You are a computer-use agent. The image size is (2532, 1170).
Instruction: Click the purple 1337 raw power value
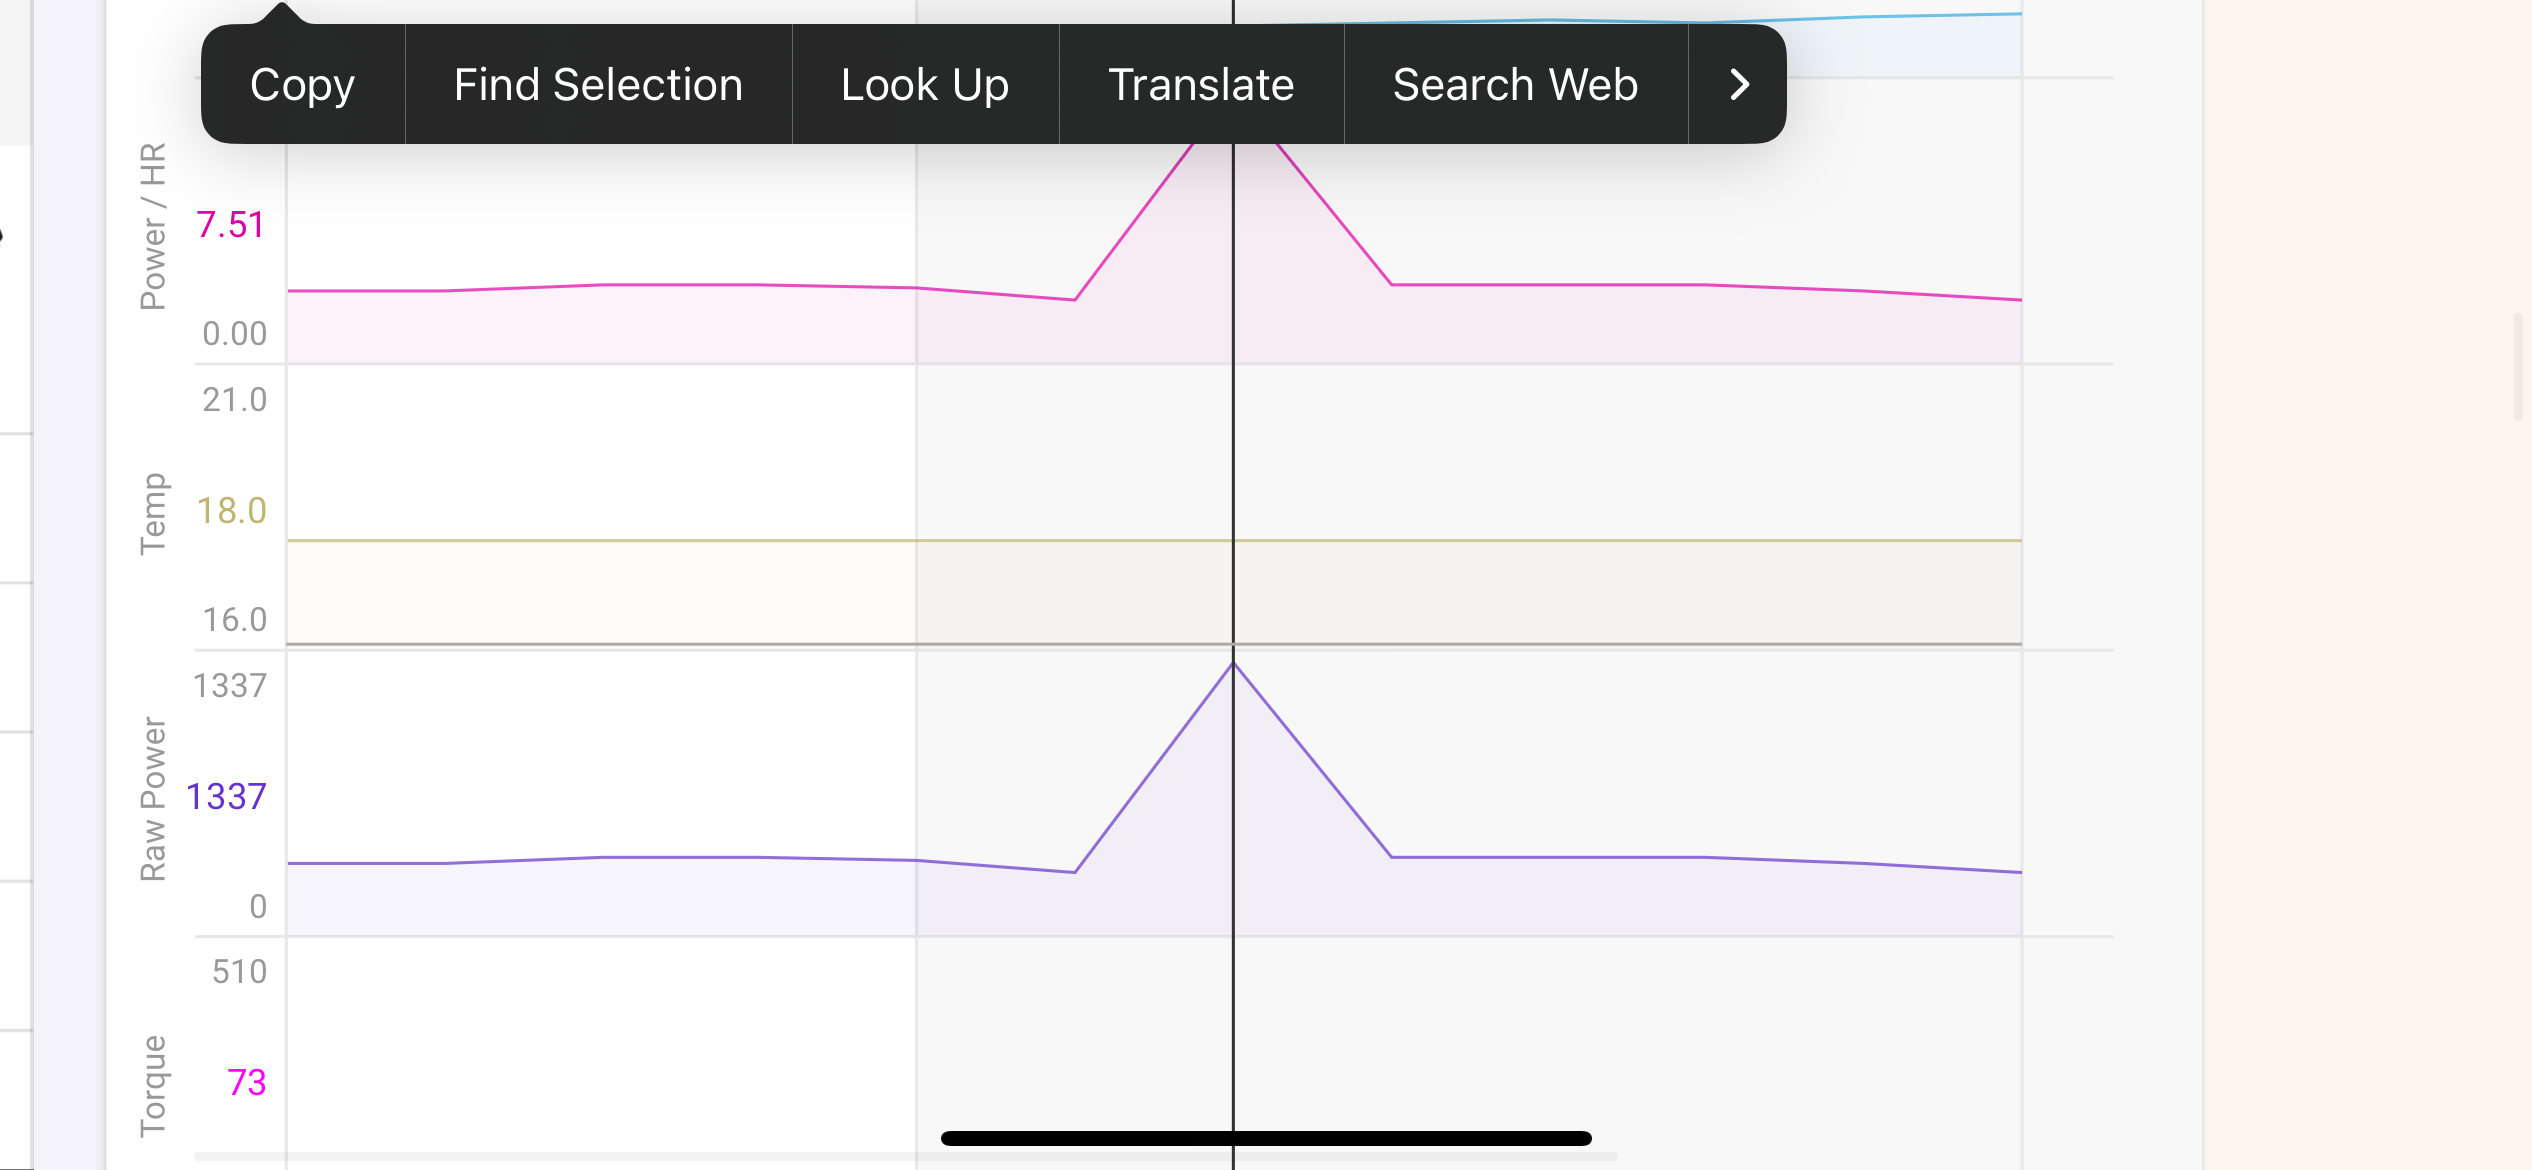point(226,797)
